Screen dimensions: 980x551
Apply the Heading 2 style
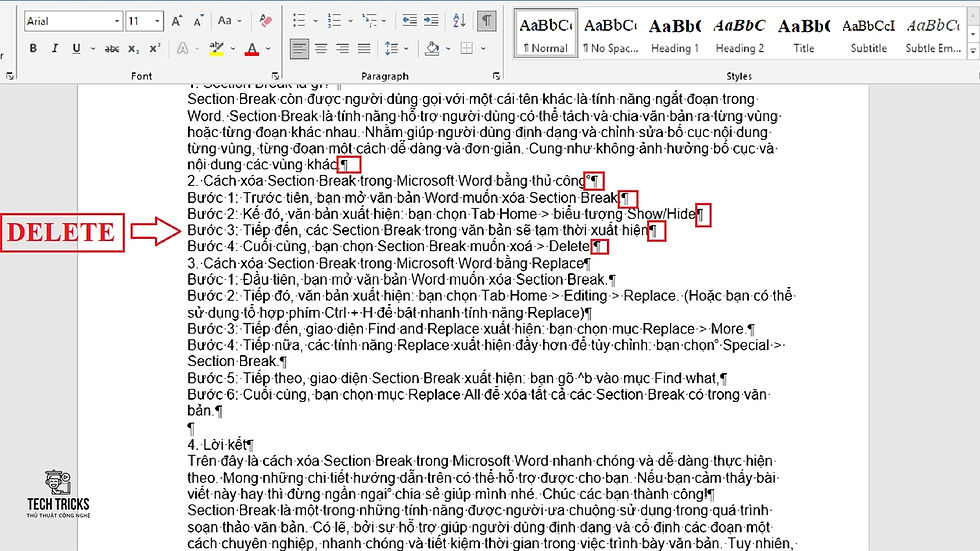[739, 34]
